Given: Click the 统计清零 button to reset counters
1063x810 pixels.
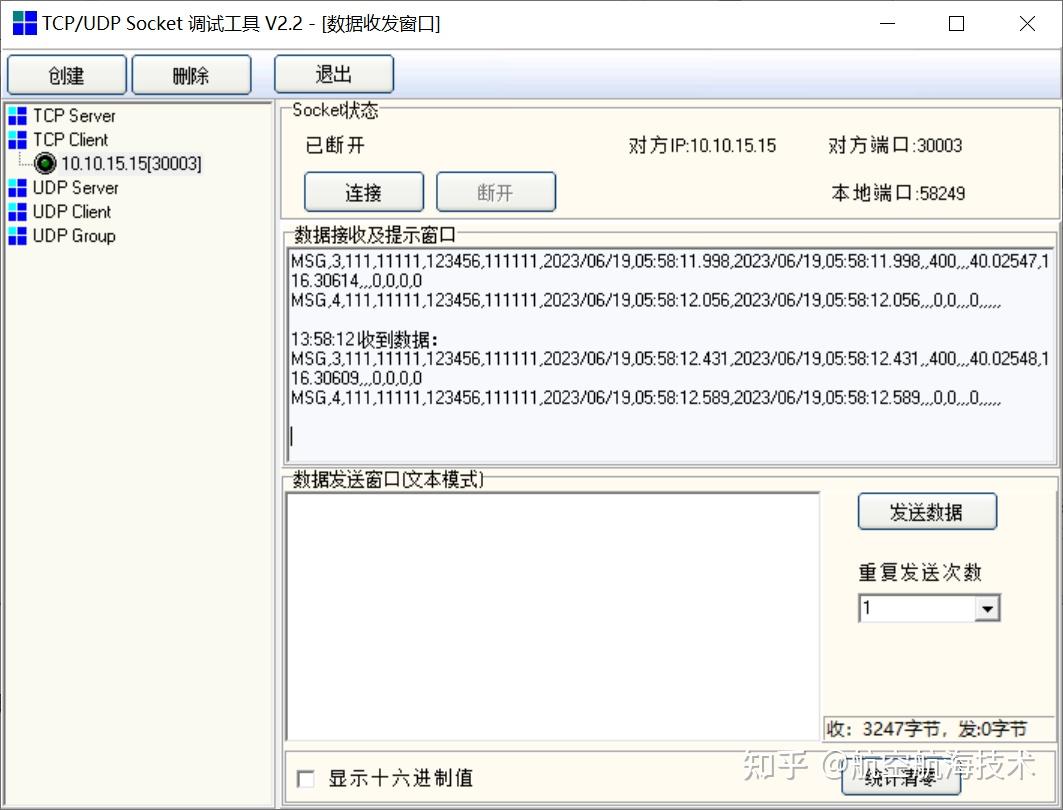Looking at the screenshot, I should [901, 778].
